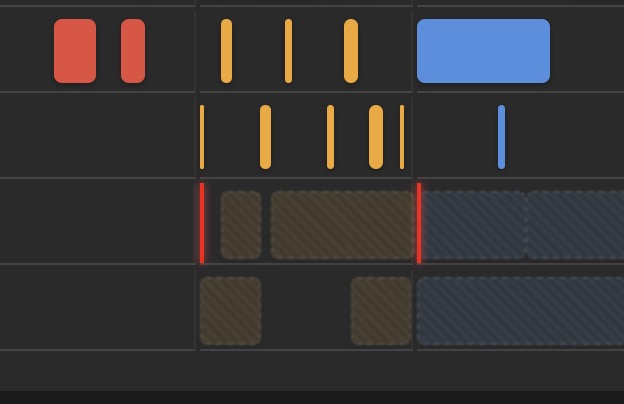
Task: Select the thinnest orange bar in the top row
Action: (x=289, y=51)
